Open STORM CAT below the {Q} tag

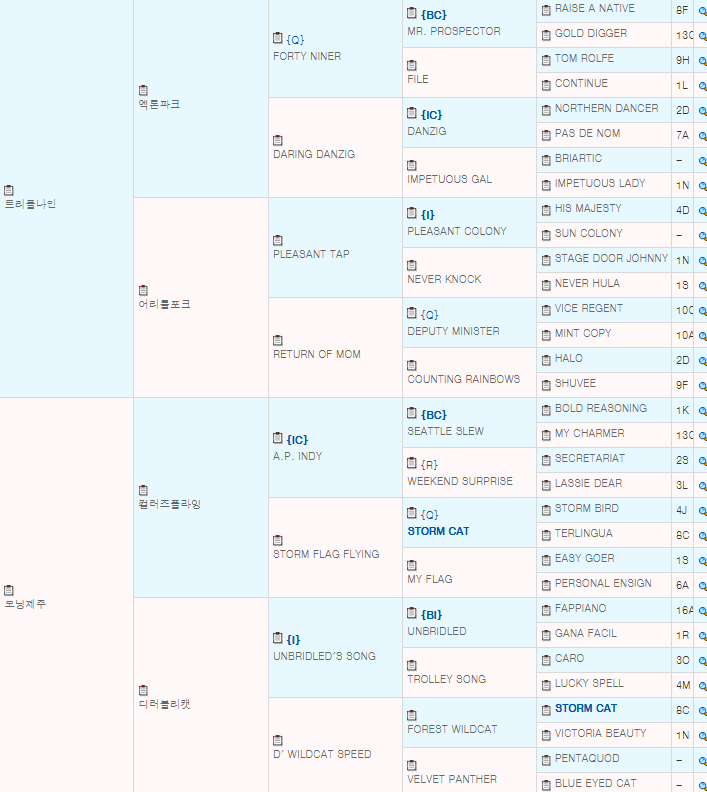pyautogui.click(x=438, y=531)
